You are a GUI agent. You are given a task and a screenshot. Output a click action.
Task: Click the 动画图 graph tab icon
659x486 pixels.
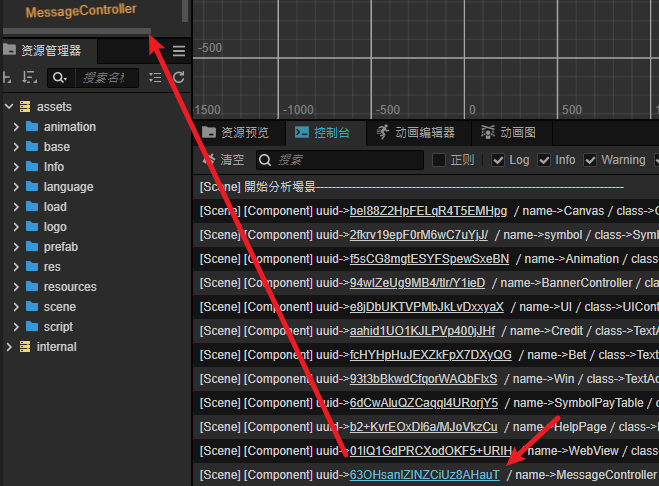point(488,132)
